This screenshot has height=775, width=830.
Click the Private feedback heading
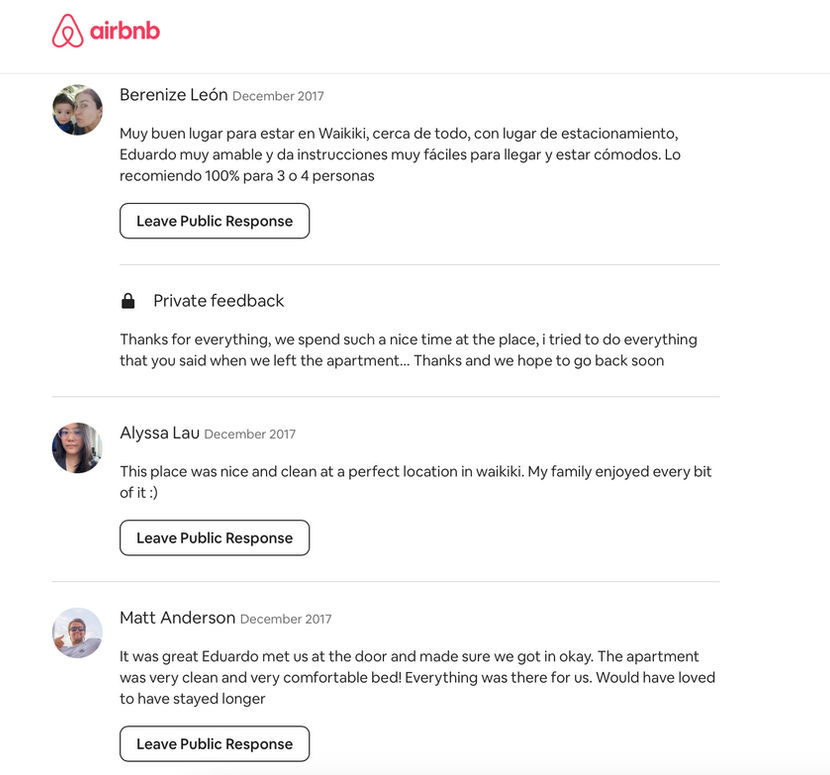pyautogui.click(x=218, y=300)
